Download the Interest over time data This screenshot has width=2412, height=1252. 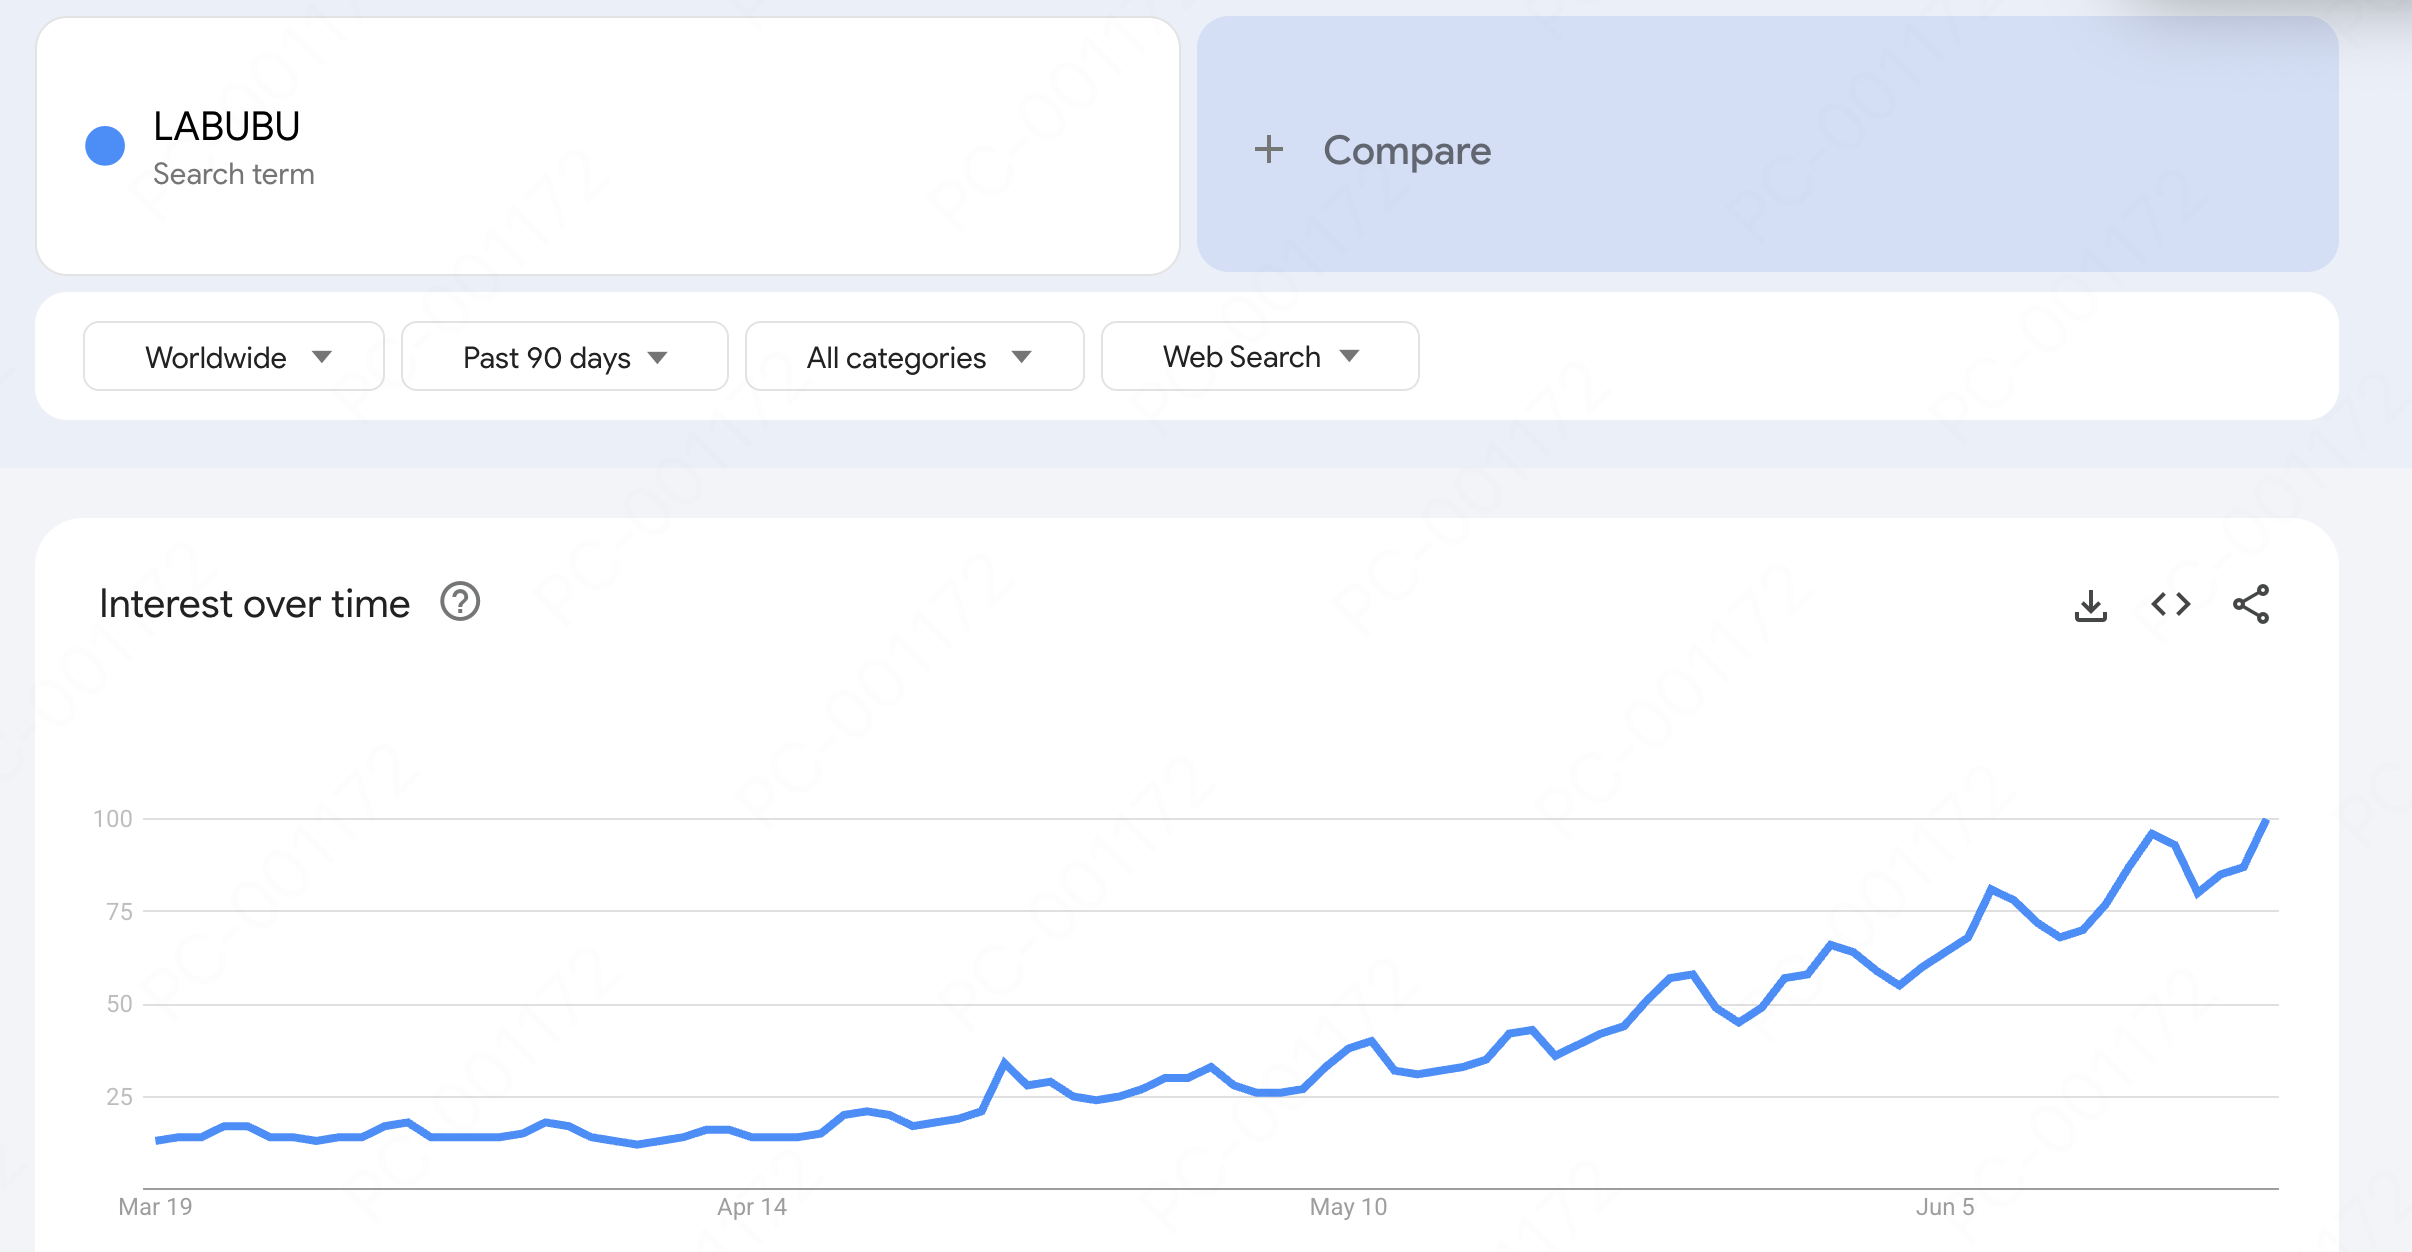(2090, 605)
